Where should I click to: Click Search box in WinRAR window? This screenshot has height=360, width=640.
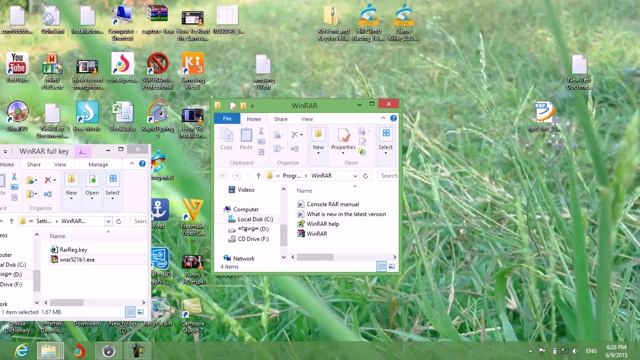click(388, 176)
